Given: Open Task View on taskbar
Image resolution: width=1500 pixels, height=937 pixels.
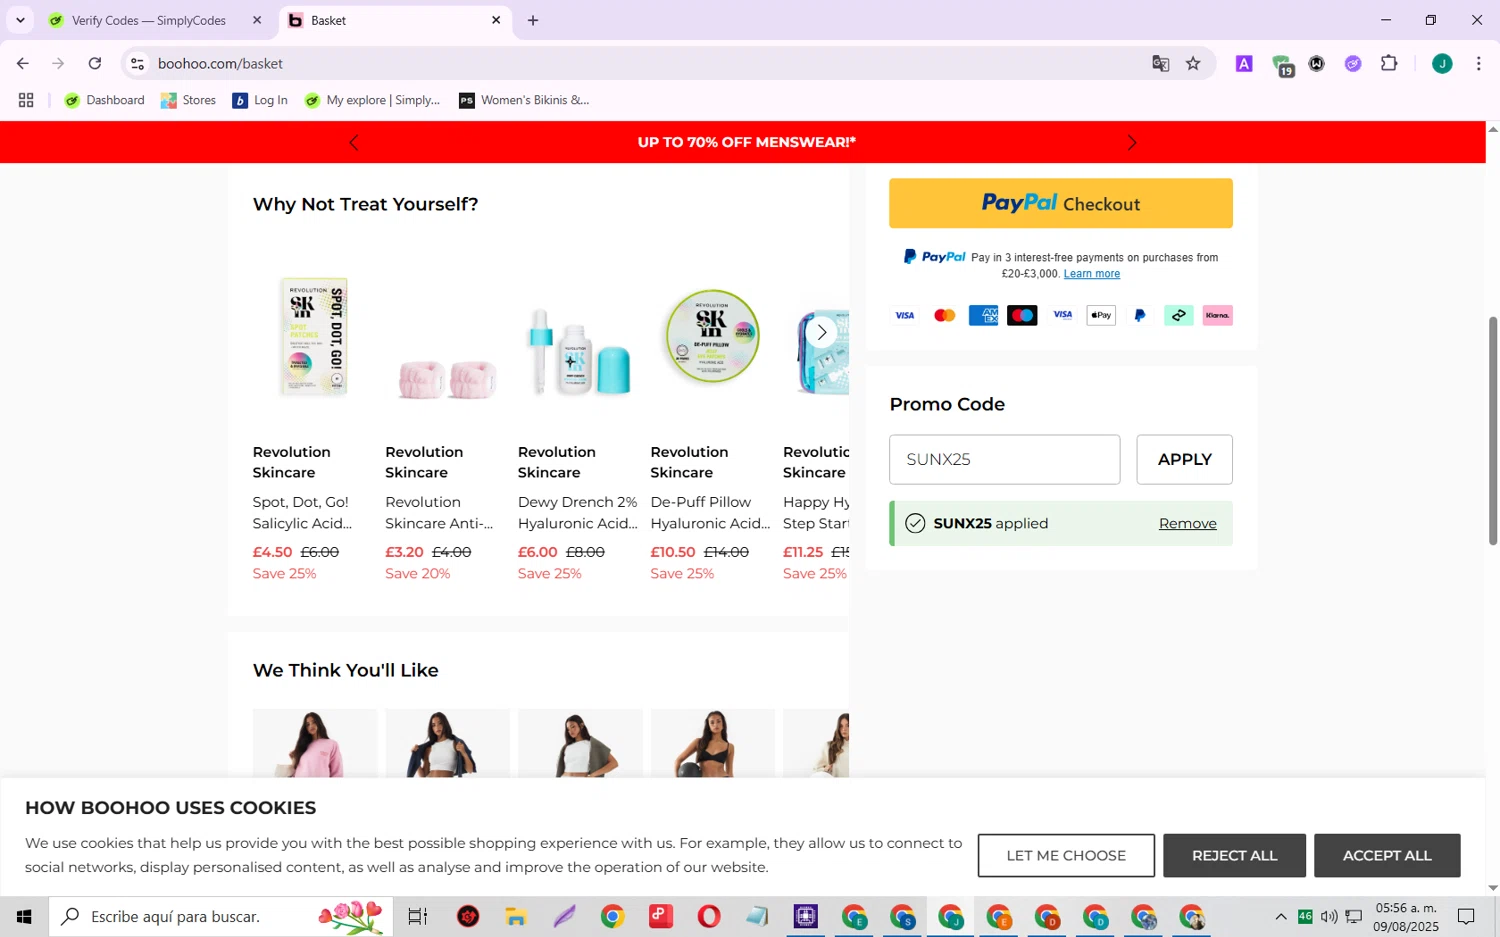Looking at the screenshot, I should [418, 916].
